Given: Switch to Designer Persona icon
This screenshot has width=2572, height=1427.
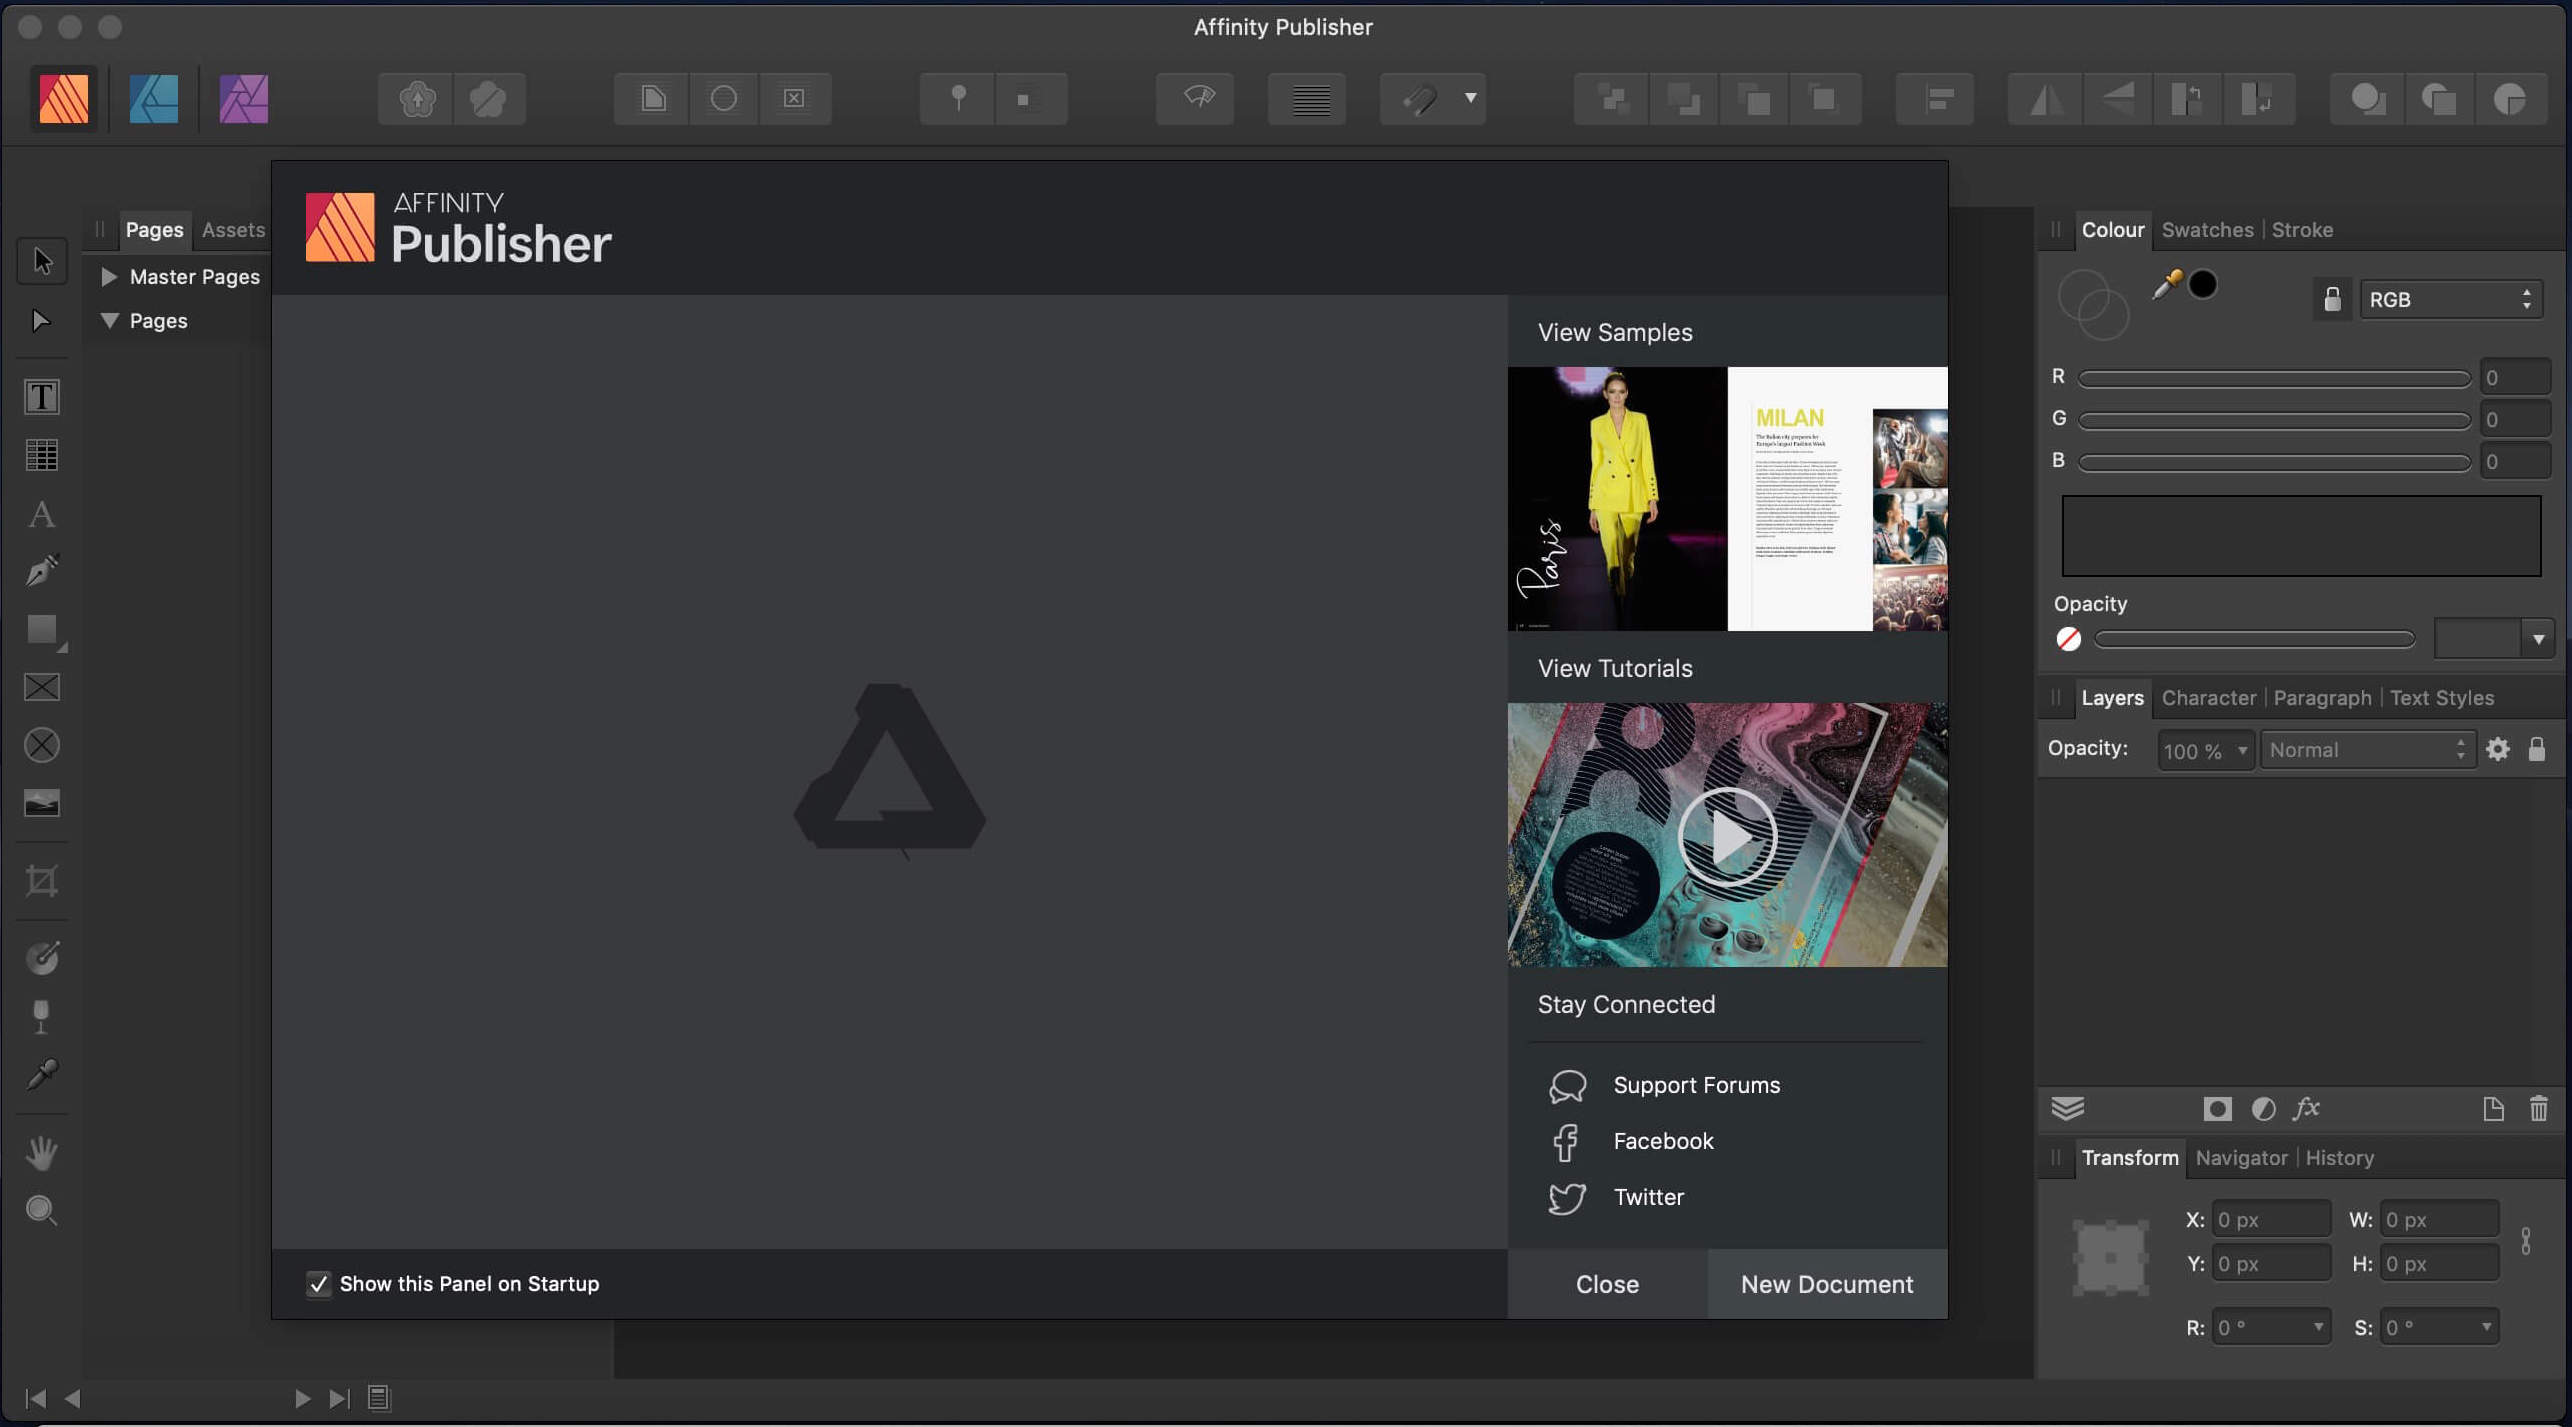Looking at the screenshot, I should coord(153,98).
